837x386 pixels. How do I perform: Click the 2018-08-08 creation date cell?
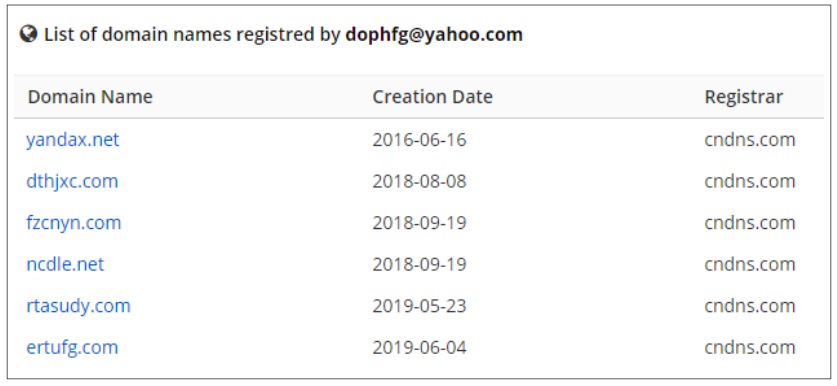420,182
